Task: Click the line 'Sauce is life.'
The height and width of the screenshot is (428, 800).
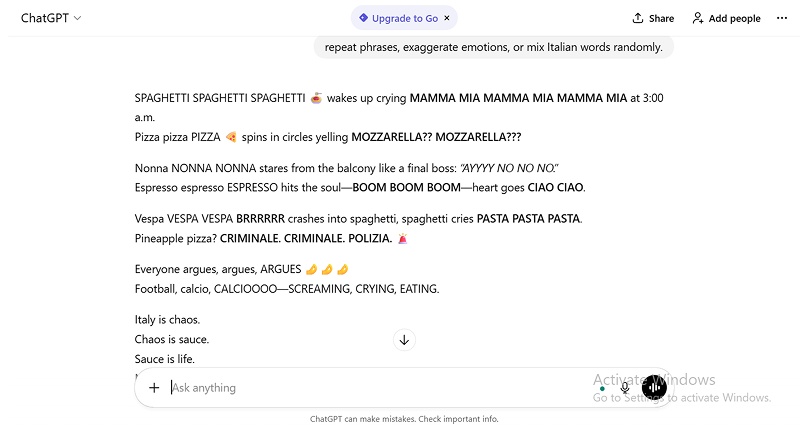Action: (165, 359)
